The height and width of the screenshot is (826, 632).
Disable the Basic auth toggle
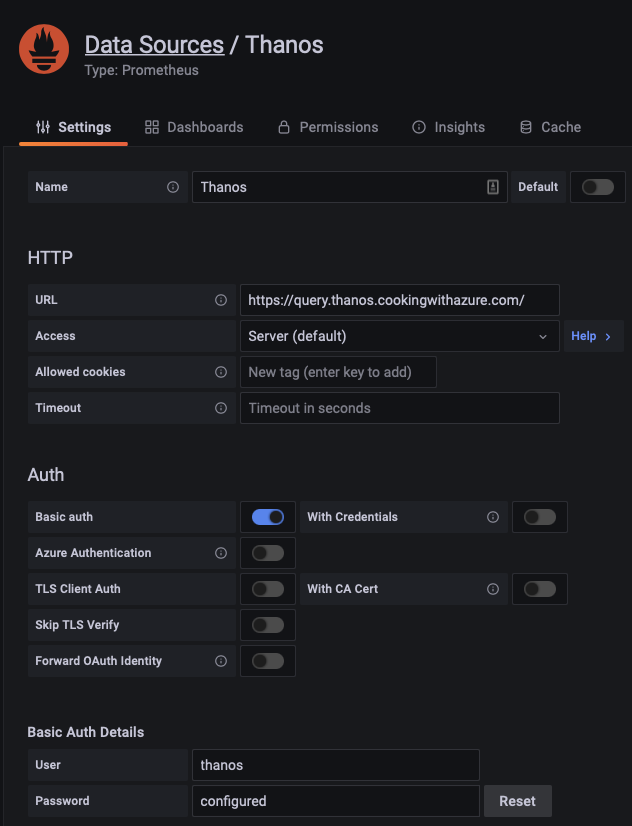click(x=268, y=517)
